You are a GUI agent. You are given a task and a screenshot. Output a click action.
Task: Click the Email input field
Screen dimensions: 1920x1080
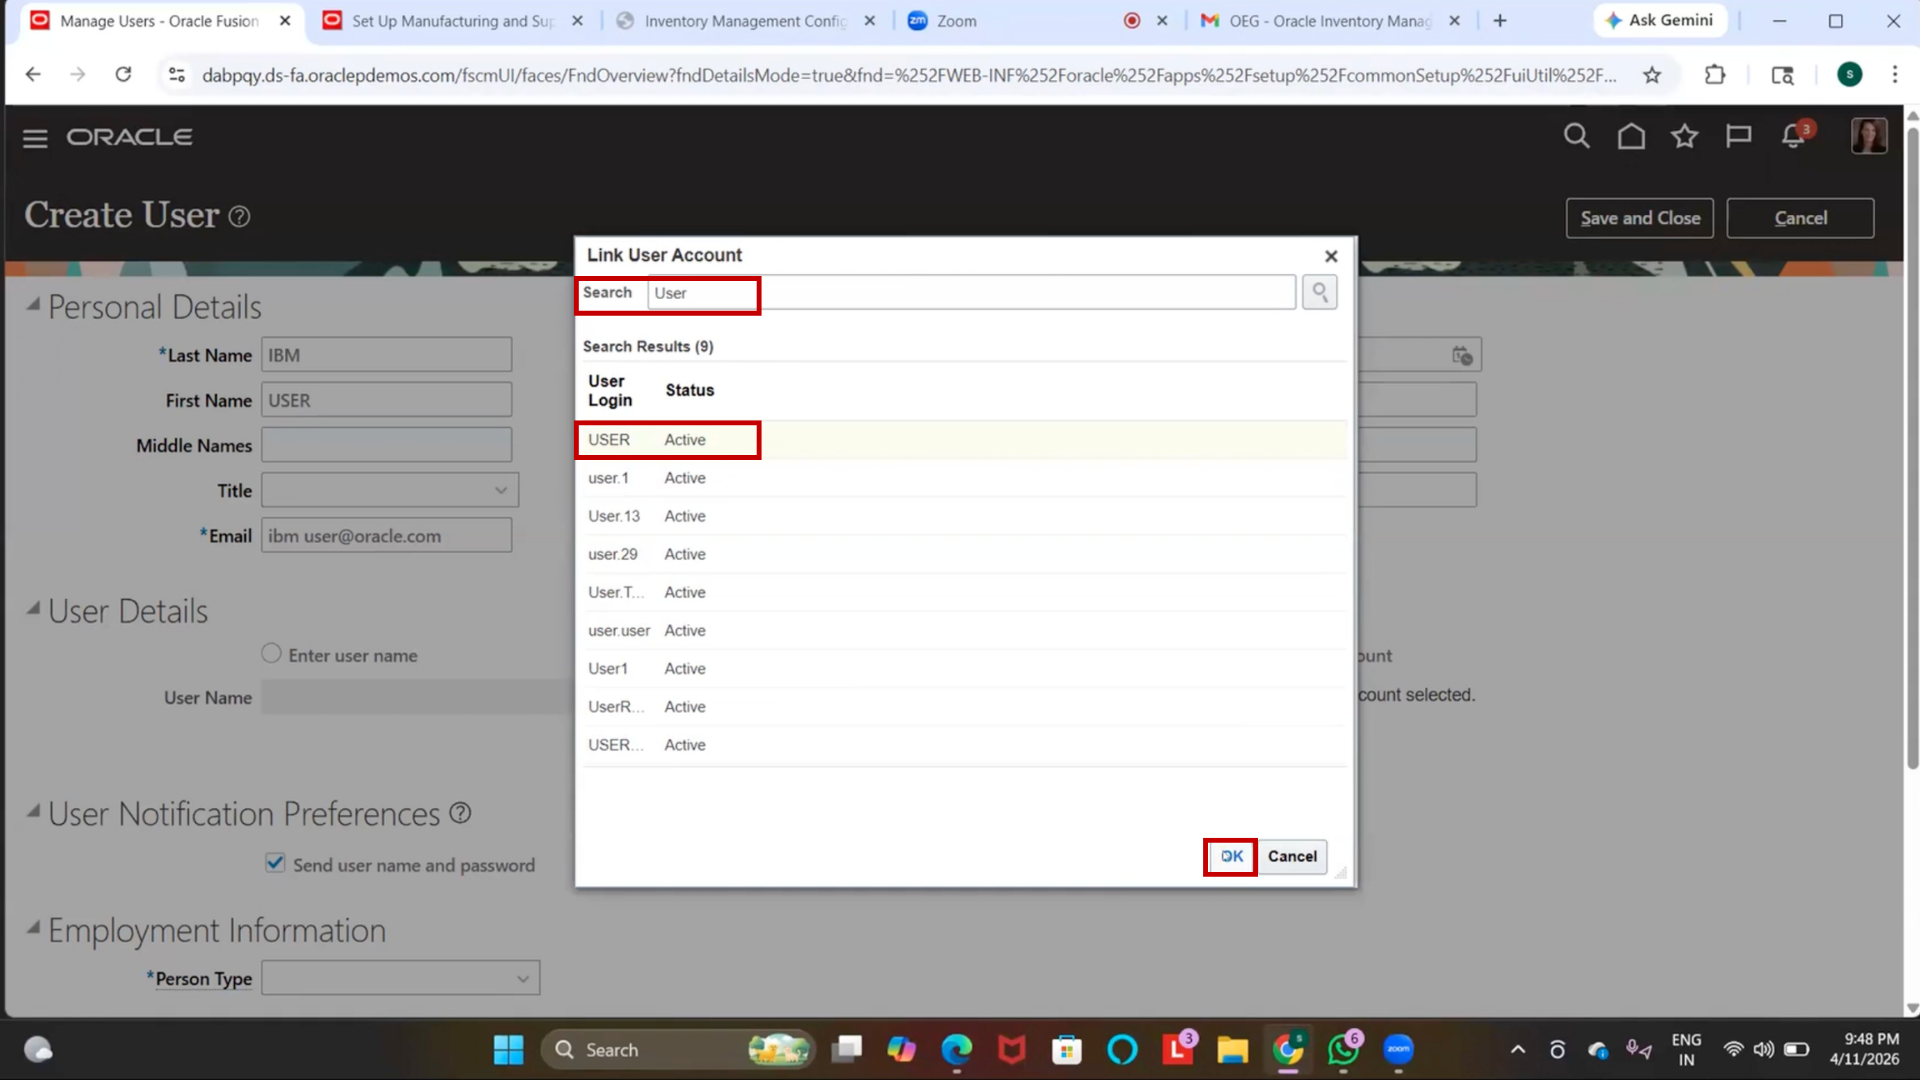click(x=387, y=536)
